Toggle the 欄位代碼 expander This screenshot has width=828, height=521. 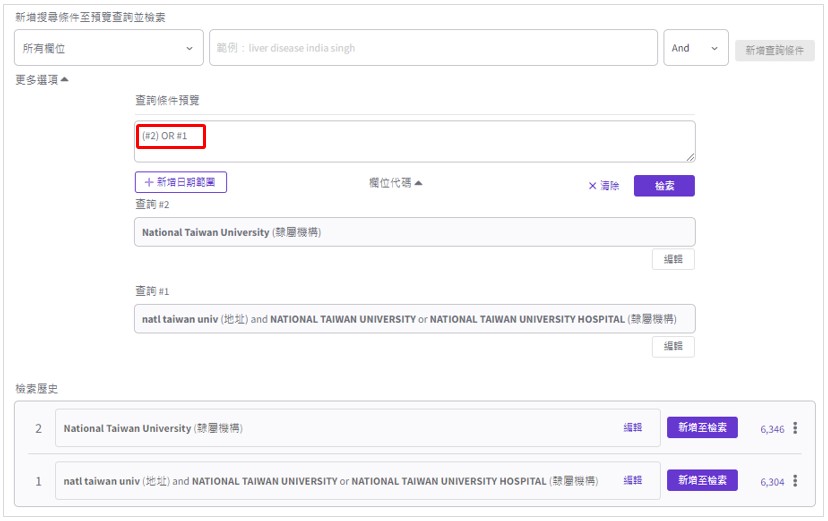396,183
